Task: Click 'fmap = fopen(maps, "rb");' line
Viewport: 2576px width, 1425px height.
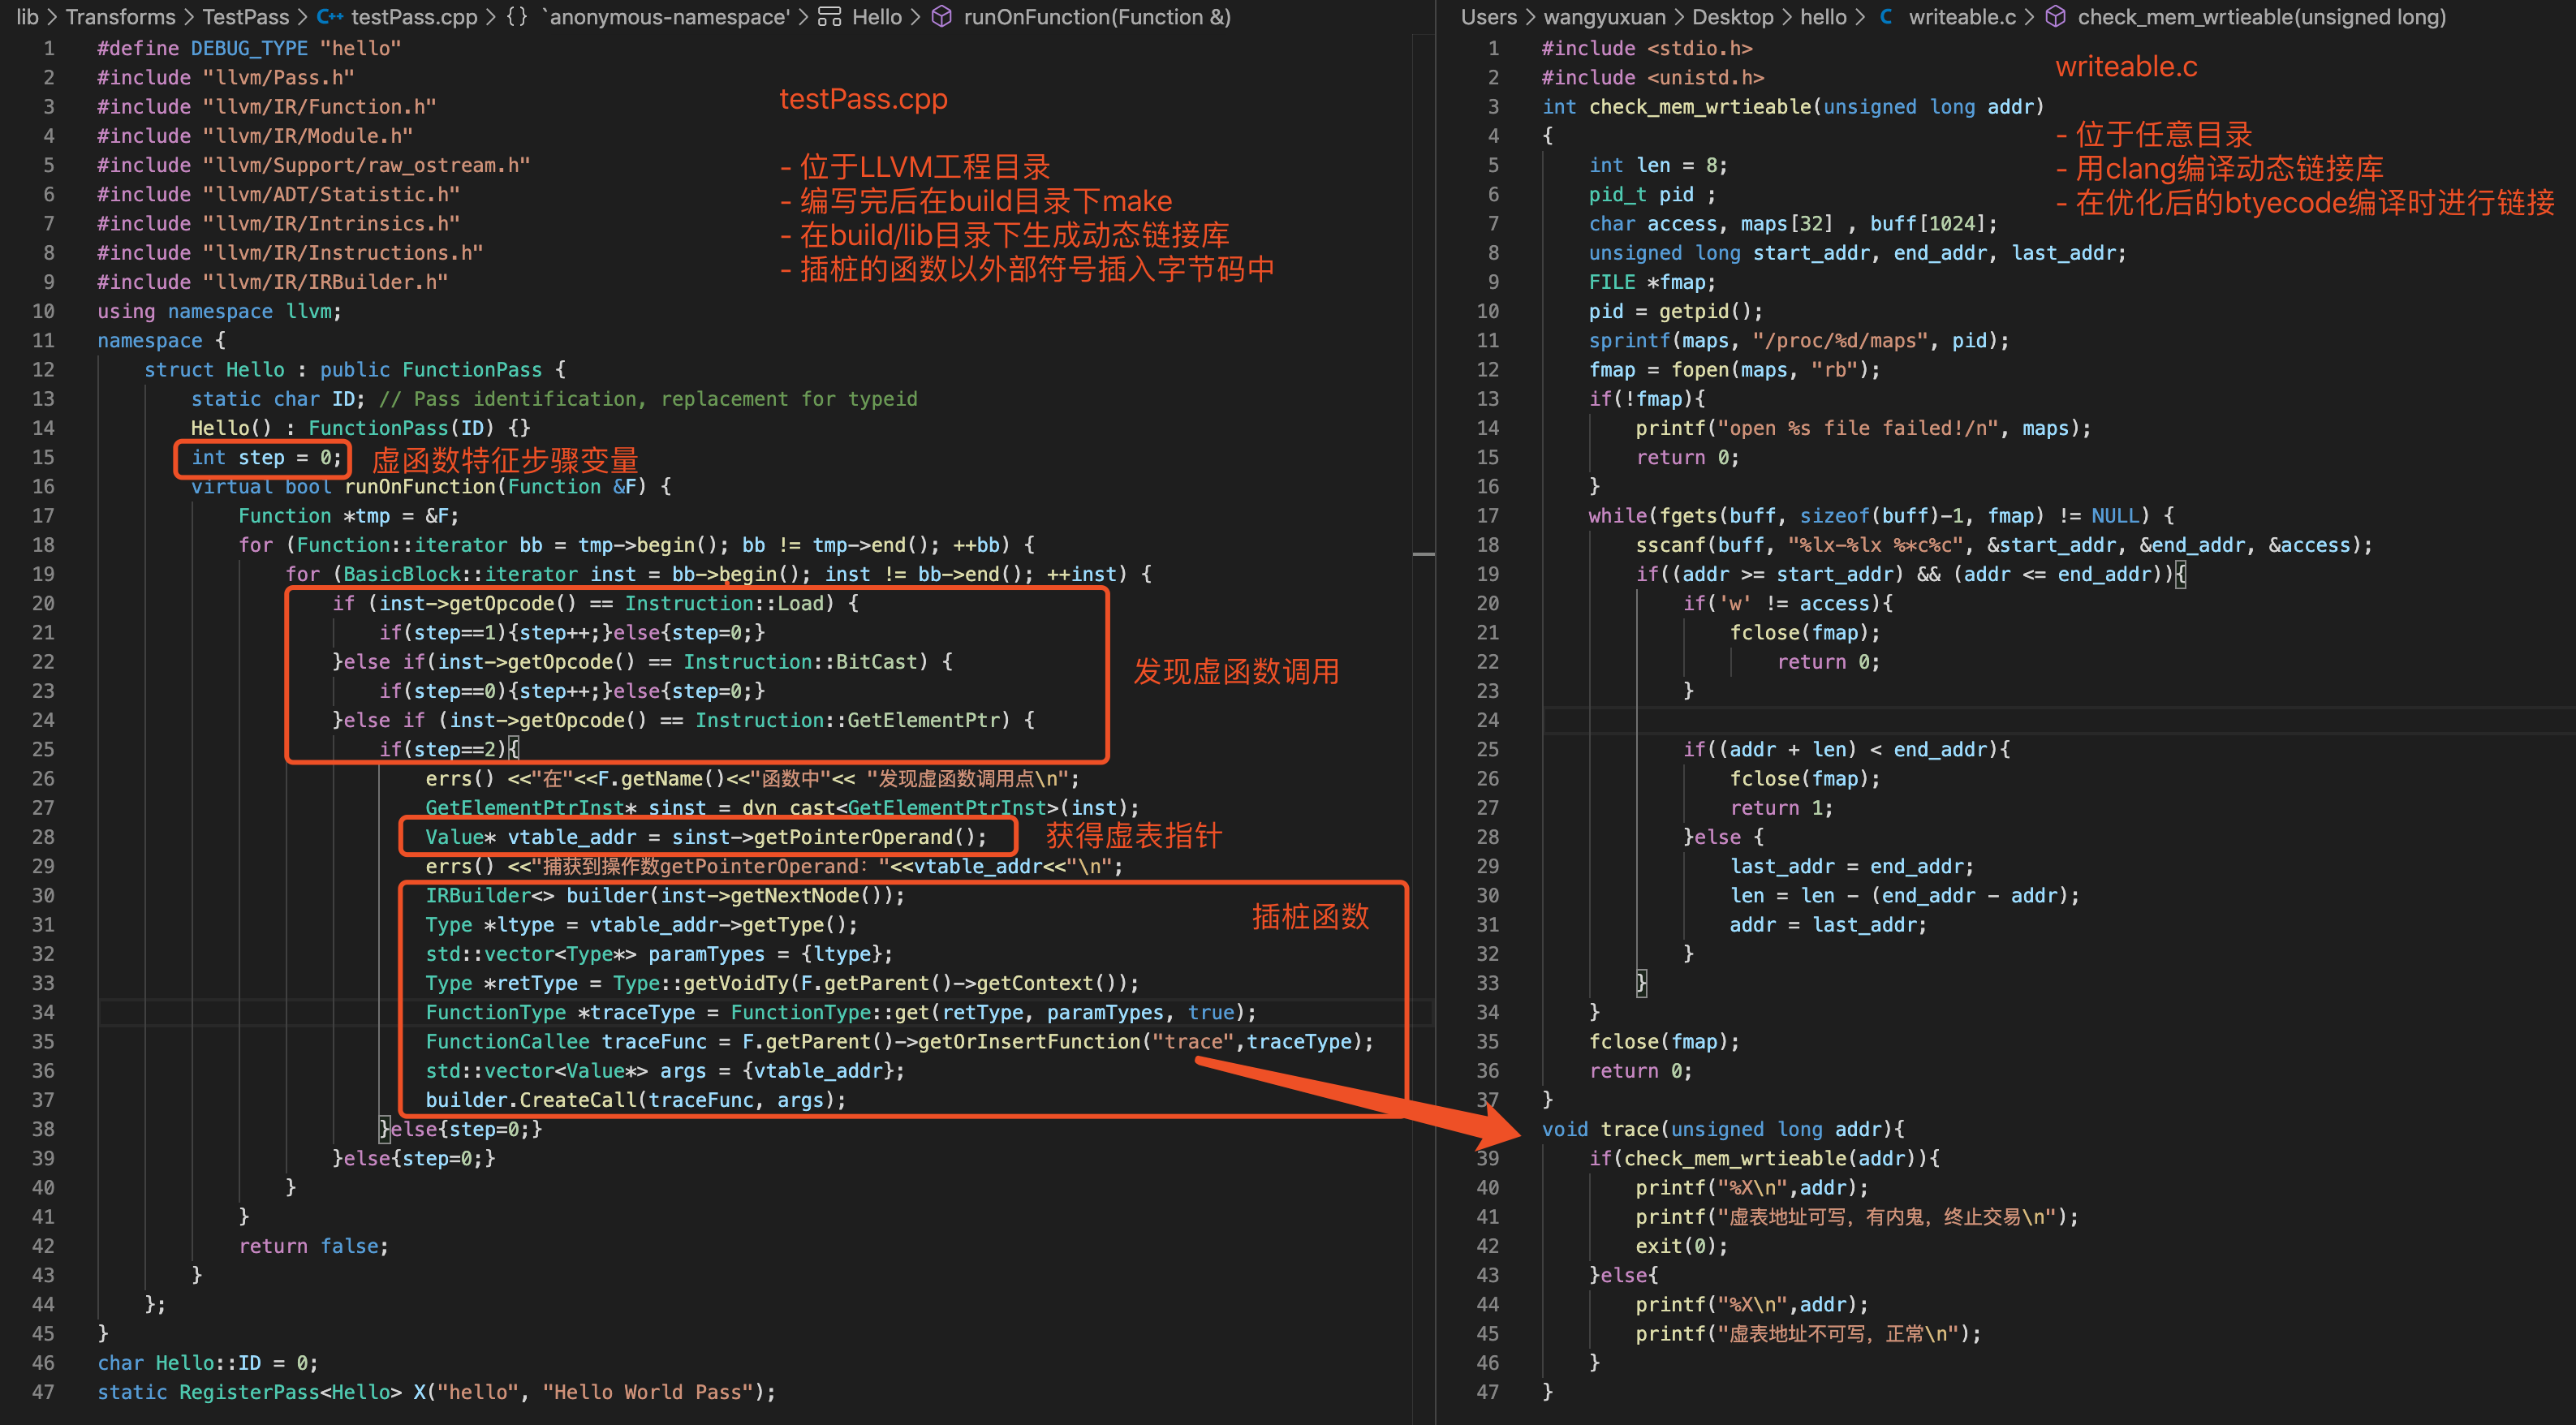Action: point(1734,370)
